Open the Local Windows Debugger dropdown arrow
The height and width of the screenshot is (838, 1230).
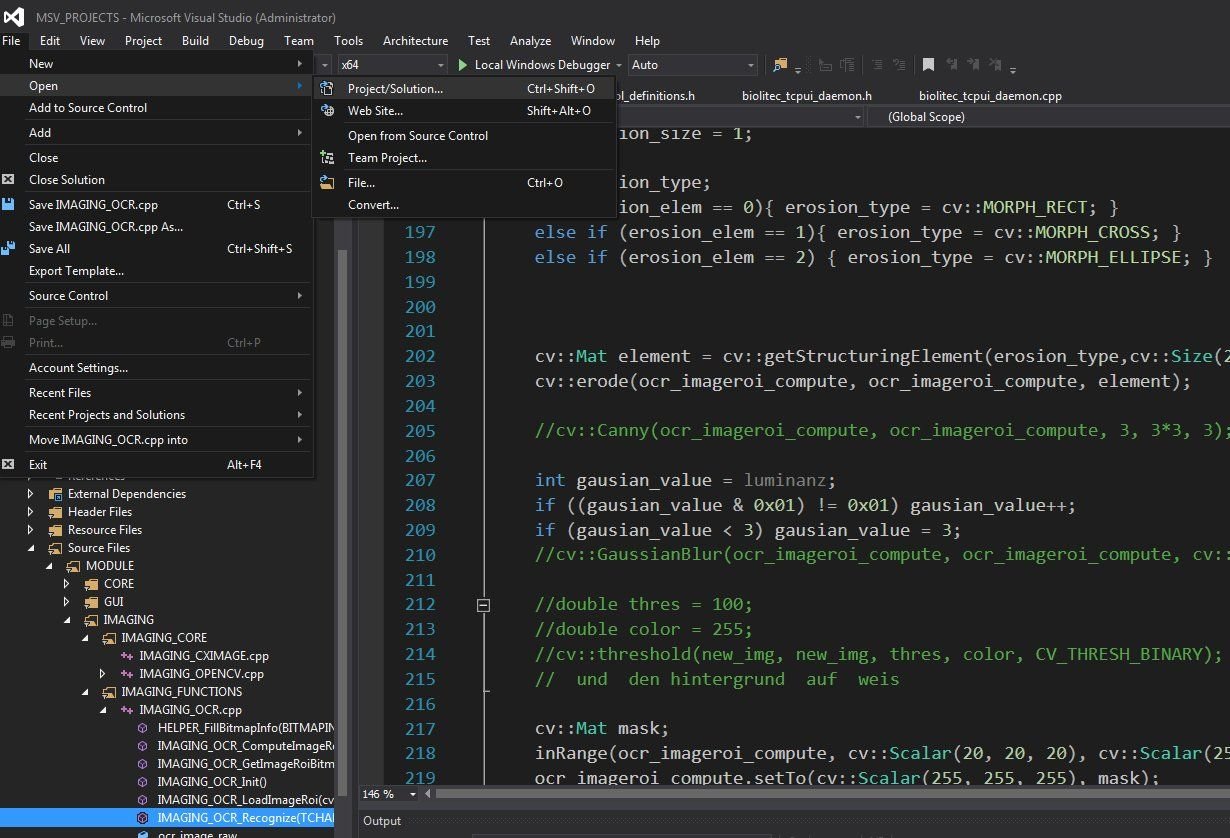click(620, 65)
